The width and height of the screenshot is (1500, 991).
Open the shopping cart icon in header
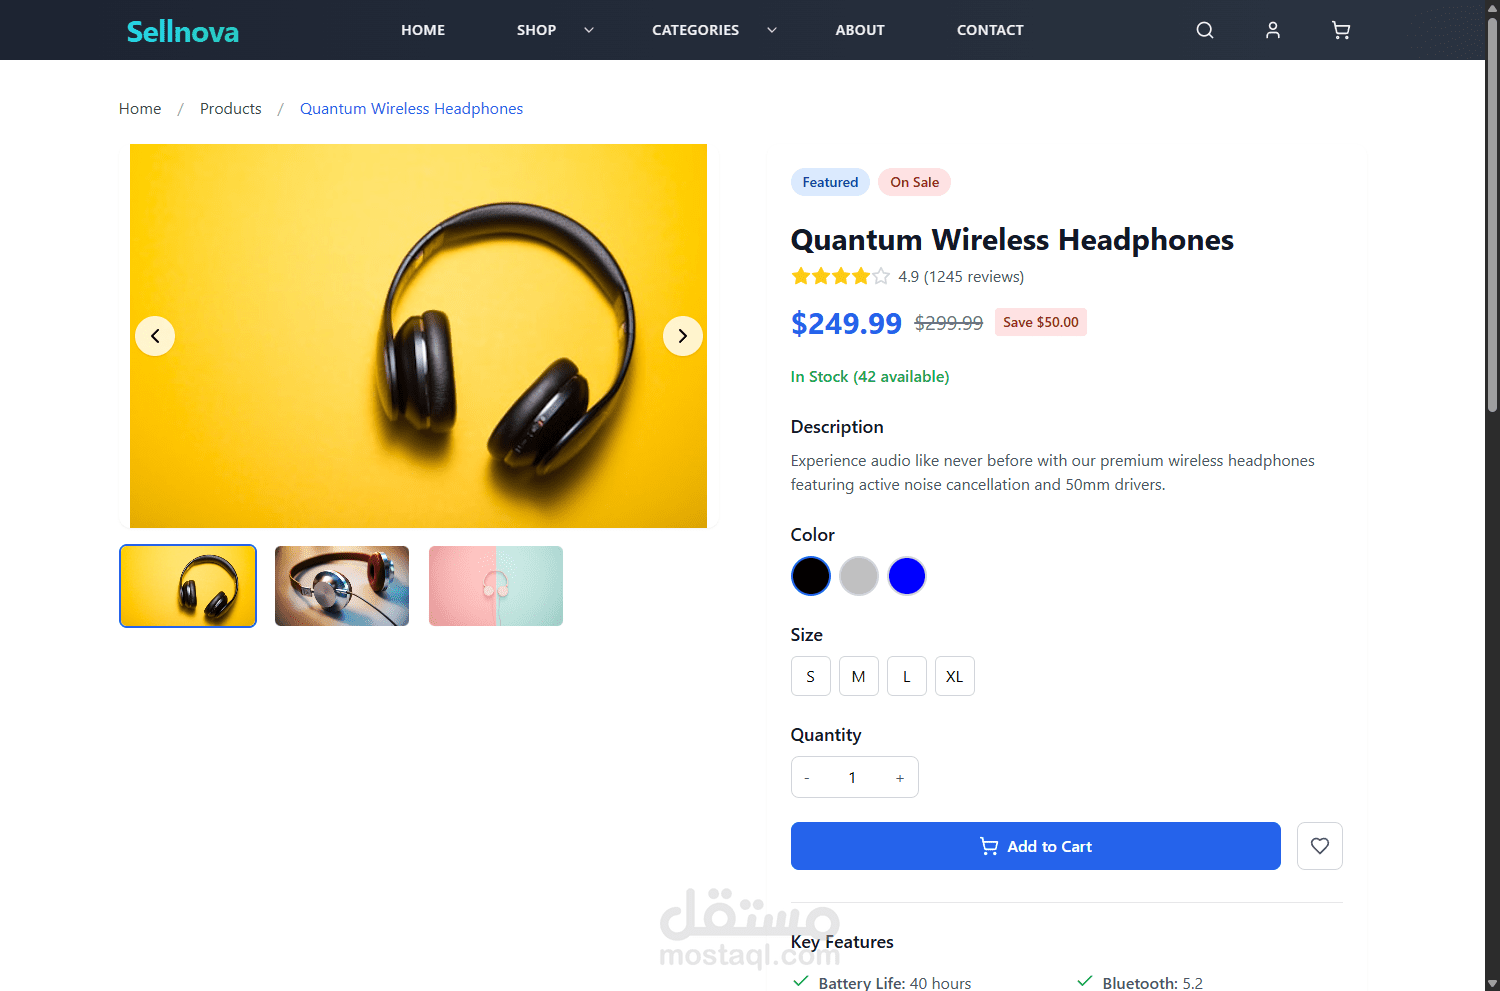click(1341, 30)
